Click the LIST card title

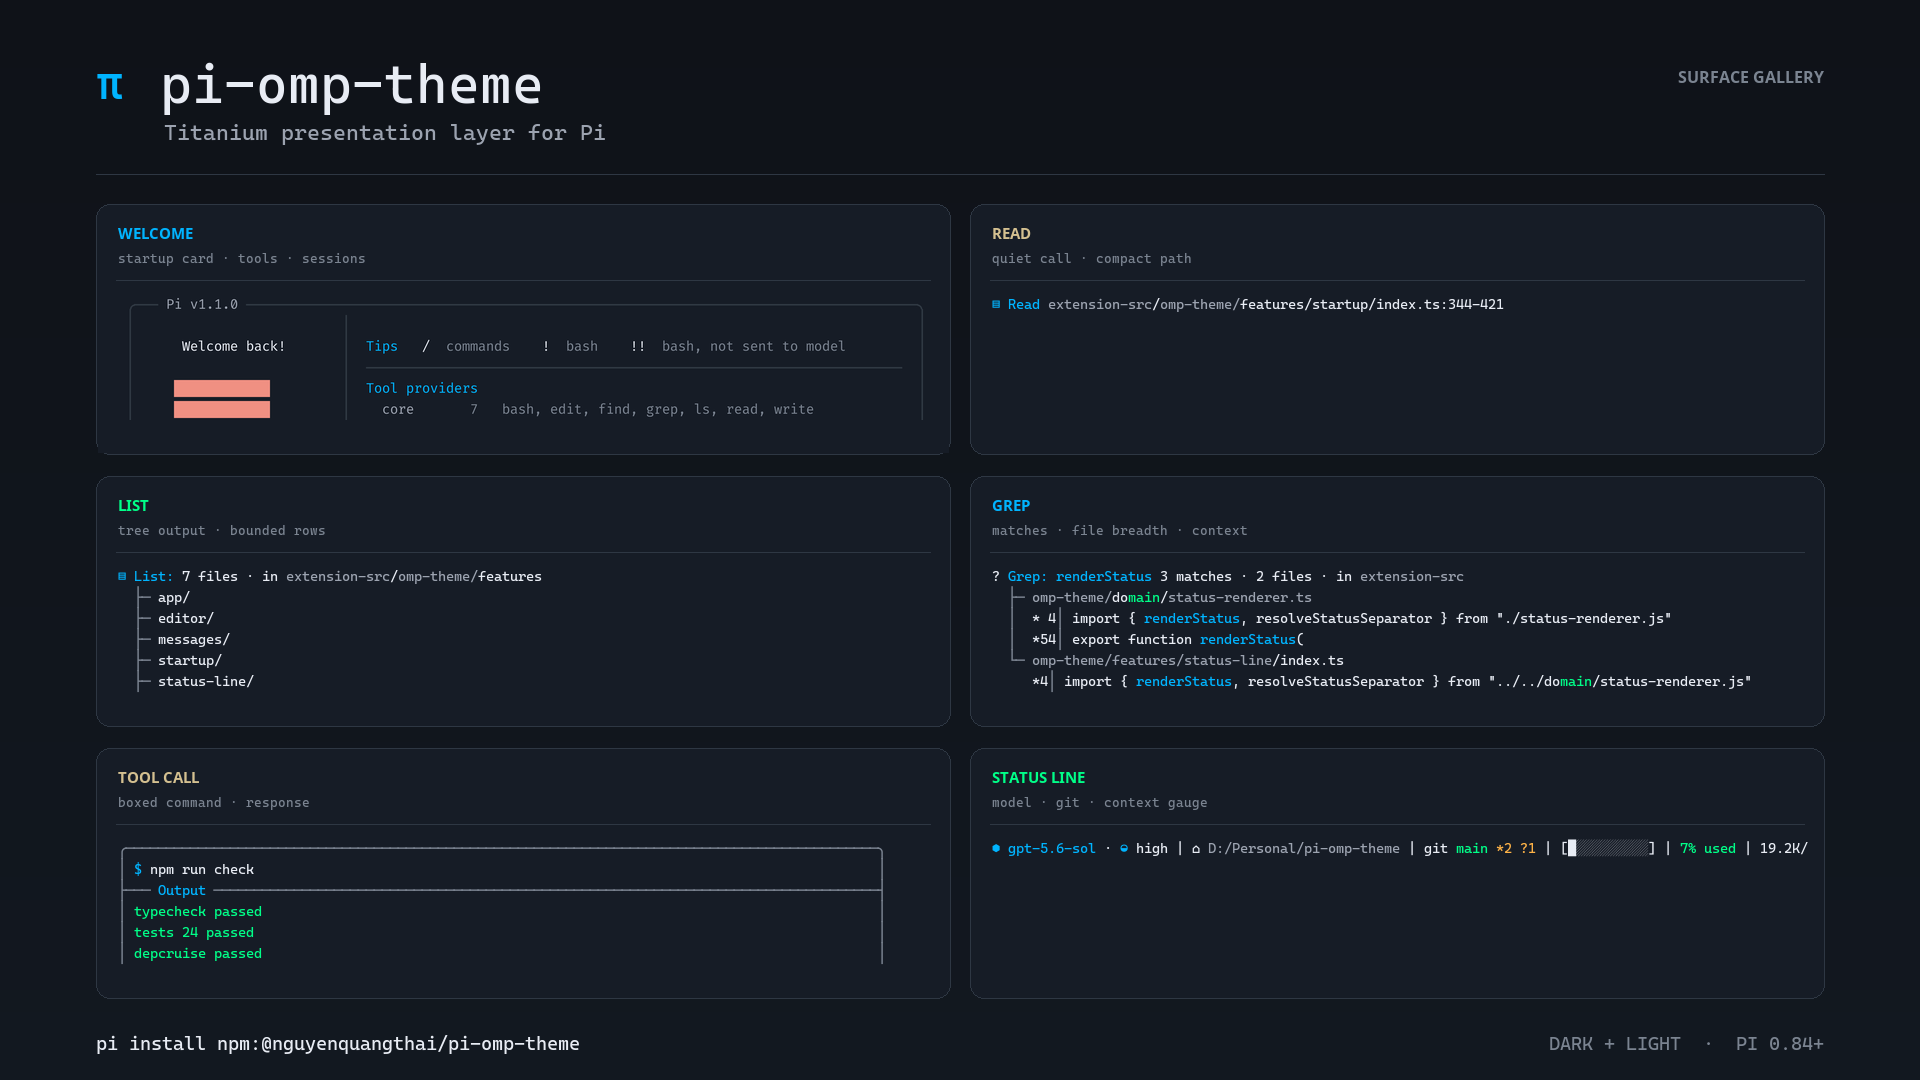(133, 506)
